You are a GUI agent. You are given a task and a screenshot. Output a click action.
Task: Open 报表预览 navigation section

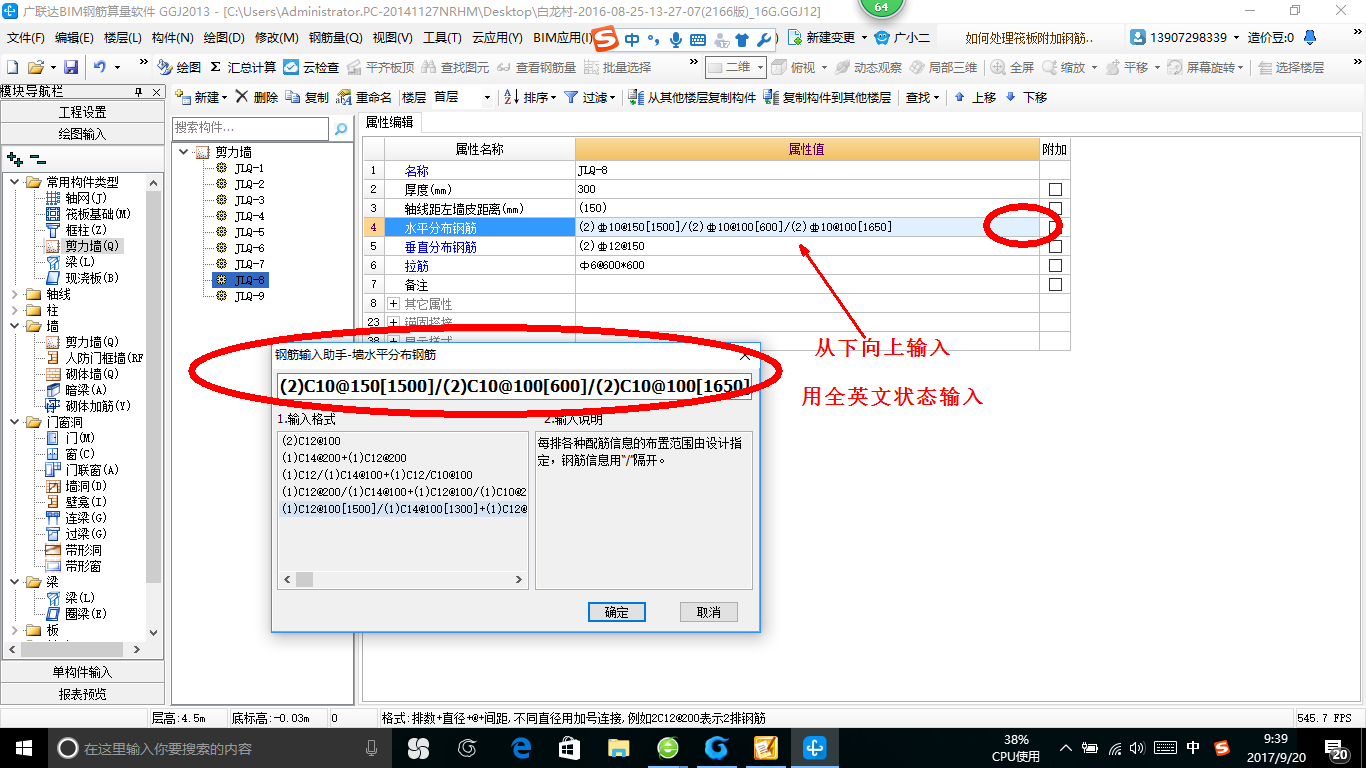(82, 693)
